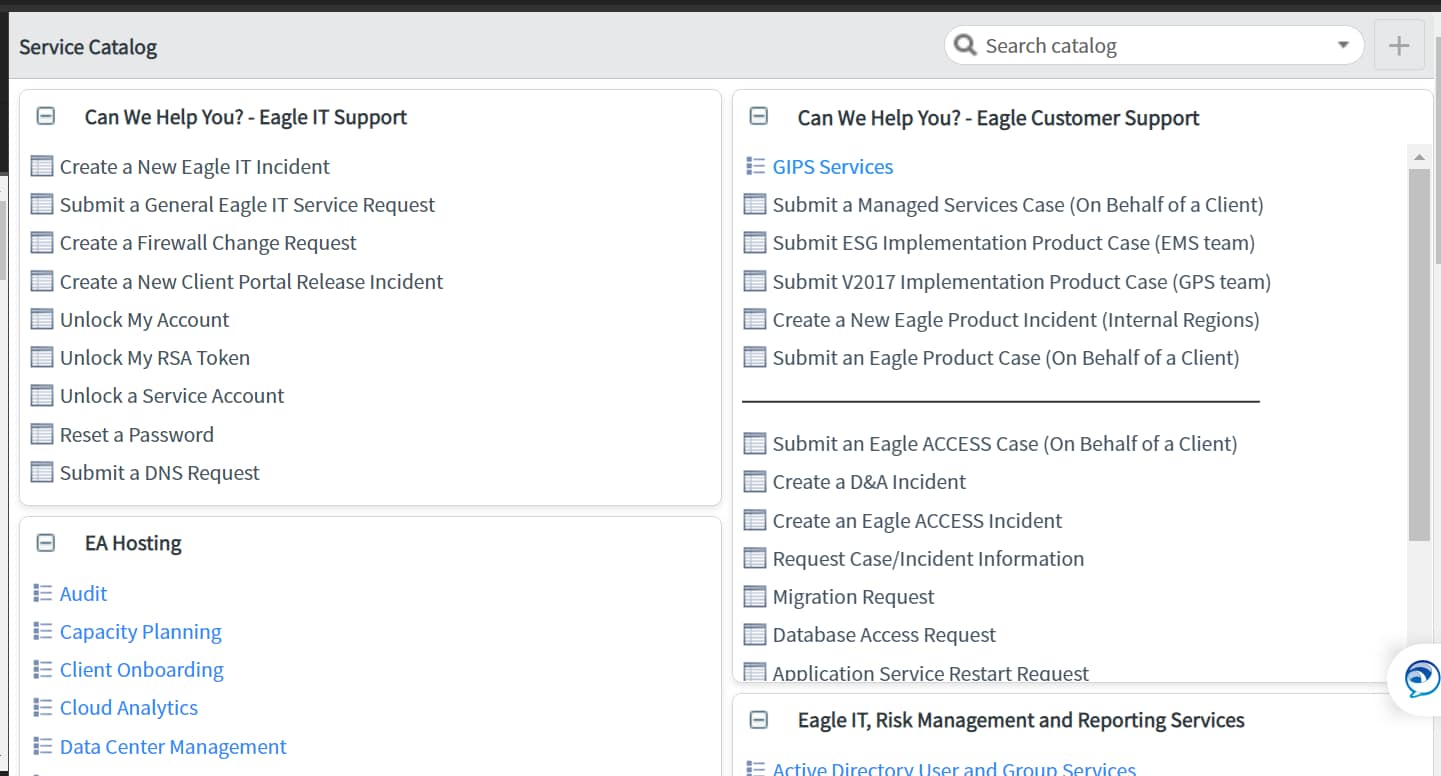
Task: Open the search catalog dropdown arrow
Action: click(x=1344, y=45)
